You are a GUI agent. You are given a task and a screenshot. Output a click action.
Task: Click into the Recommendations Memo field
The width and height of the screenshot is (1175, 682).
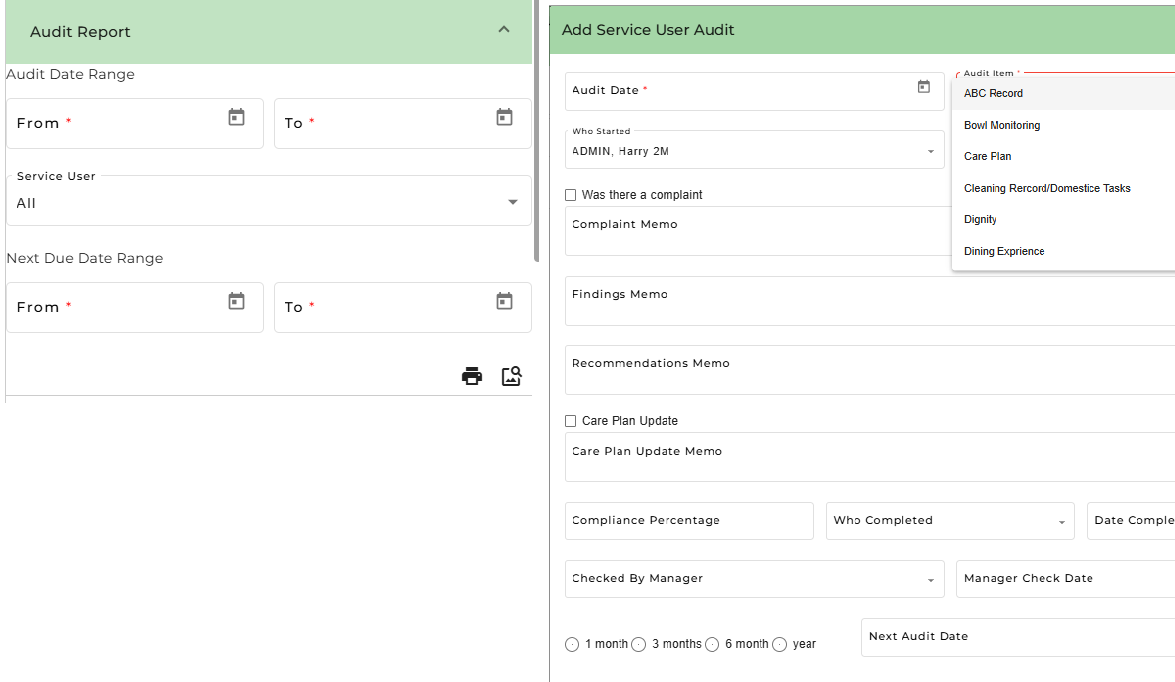[870, 370]
